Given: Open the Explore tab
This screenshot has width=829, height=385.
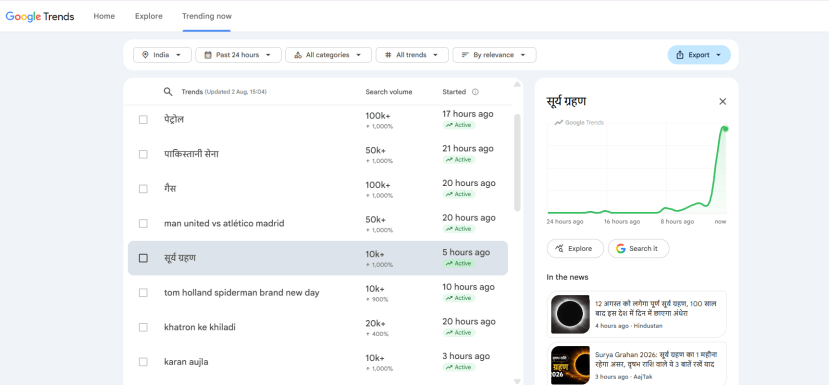Looking at the screenshot, I should 149,16.
